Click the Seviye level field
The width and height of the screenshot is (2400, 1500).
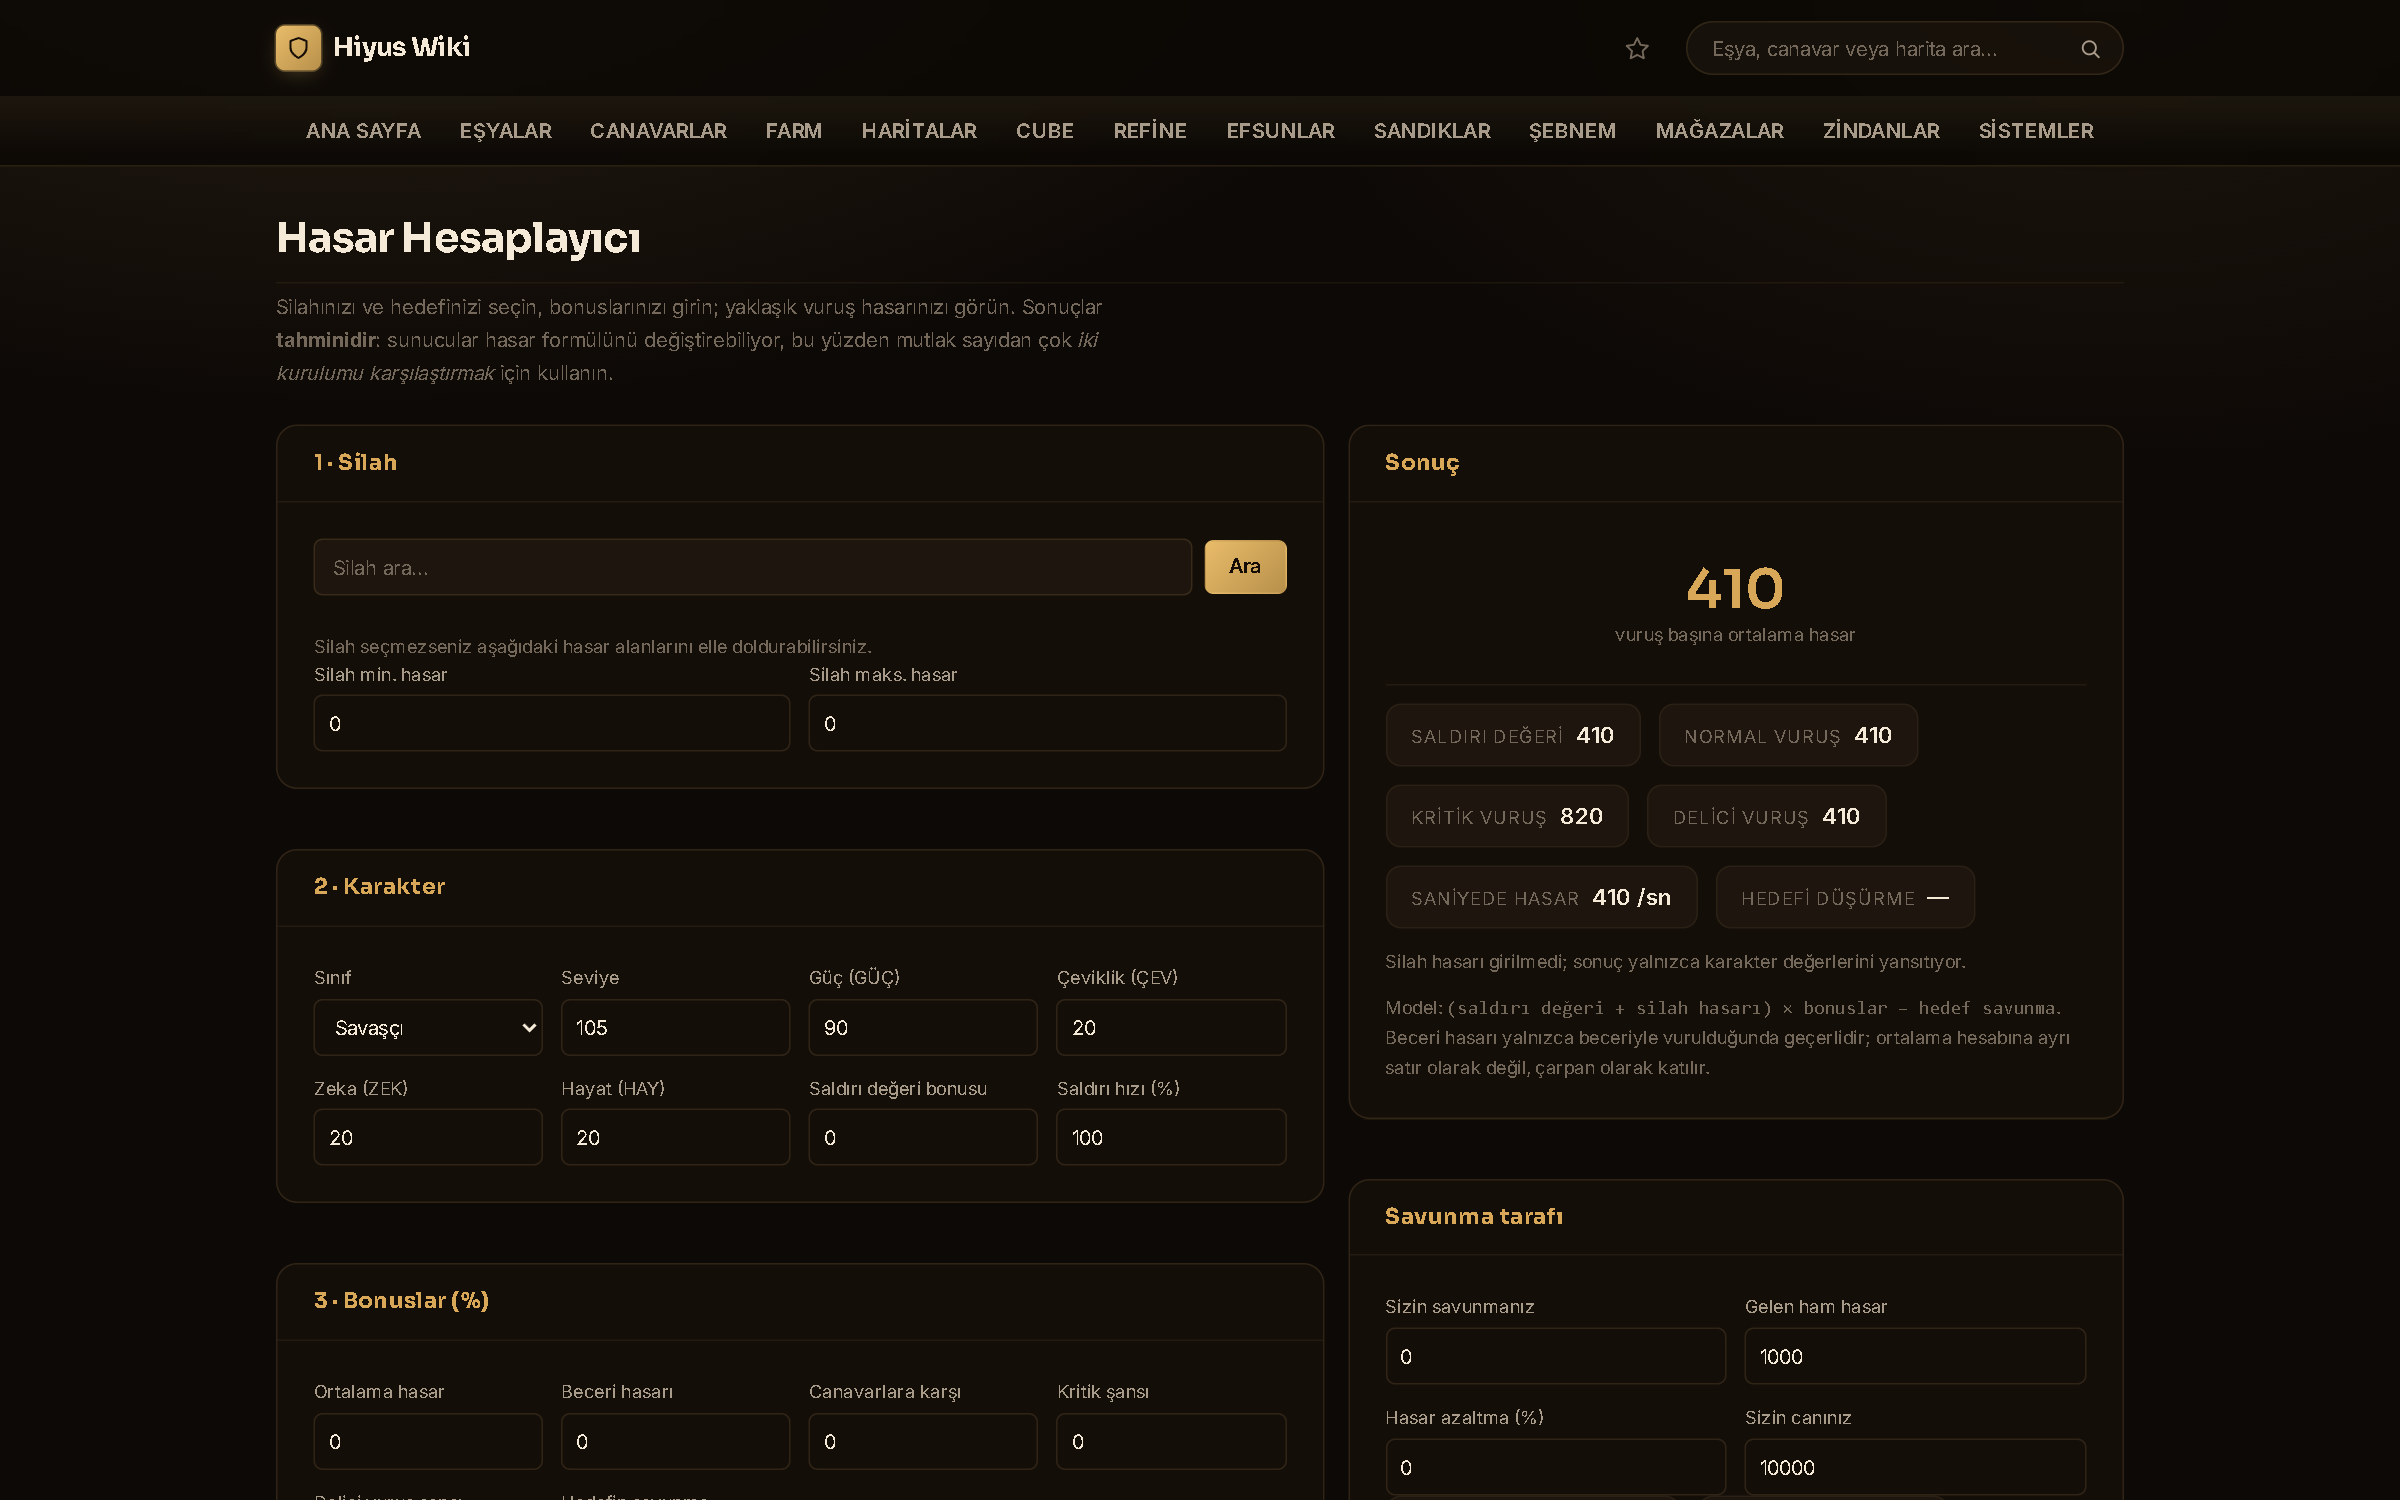pyautogui.click(x=675, y=1027)
